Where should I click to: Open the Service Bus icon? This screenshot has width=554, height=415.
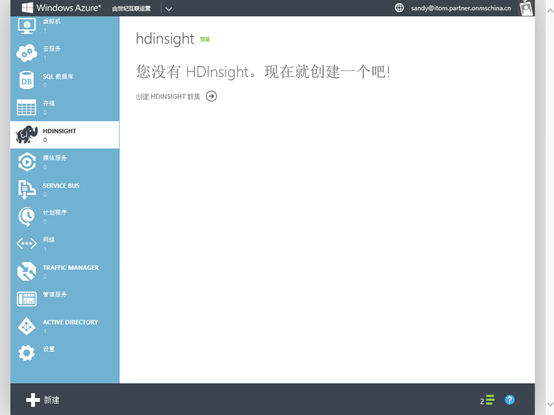[26, 189]
